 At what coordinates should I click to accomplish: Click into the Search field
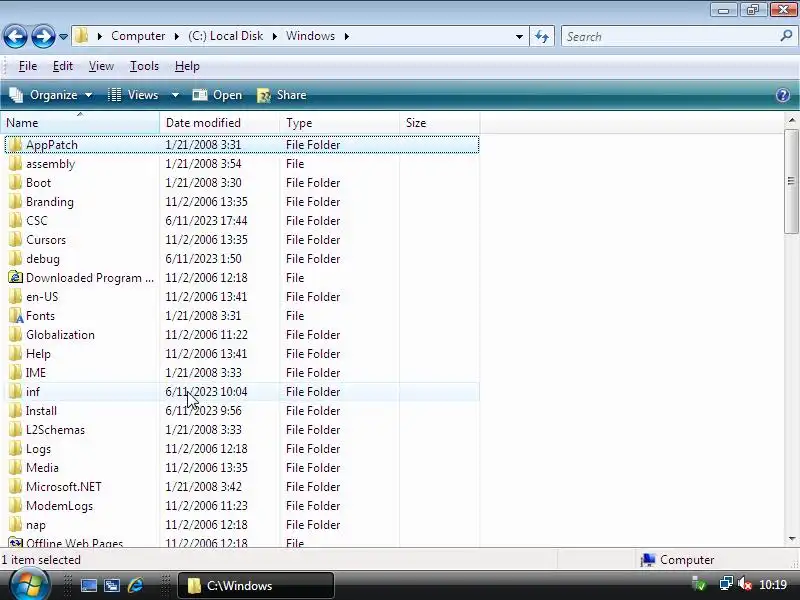[x=671, y=37]
